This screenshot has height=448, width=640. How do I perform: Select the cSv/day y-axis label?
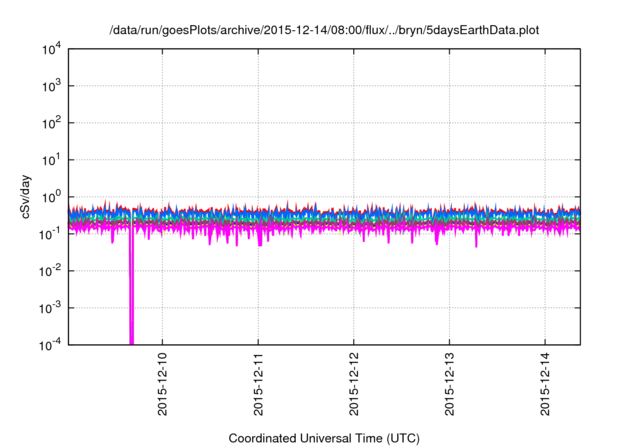(x=26, y=197)
